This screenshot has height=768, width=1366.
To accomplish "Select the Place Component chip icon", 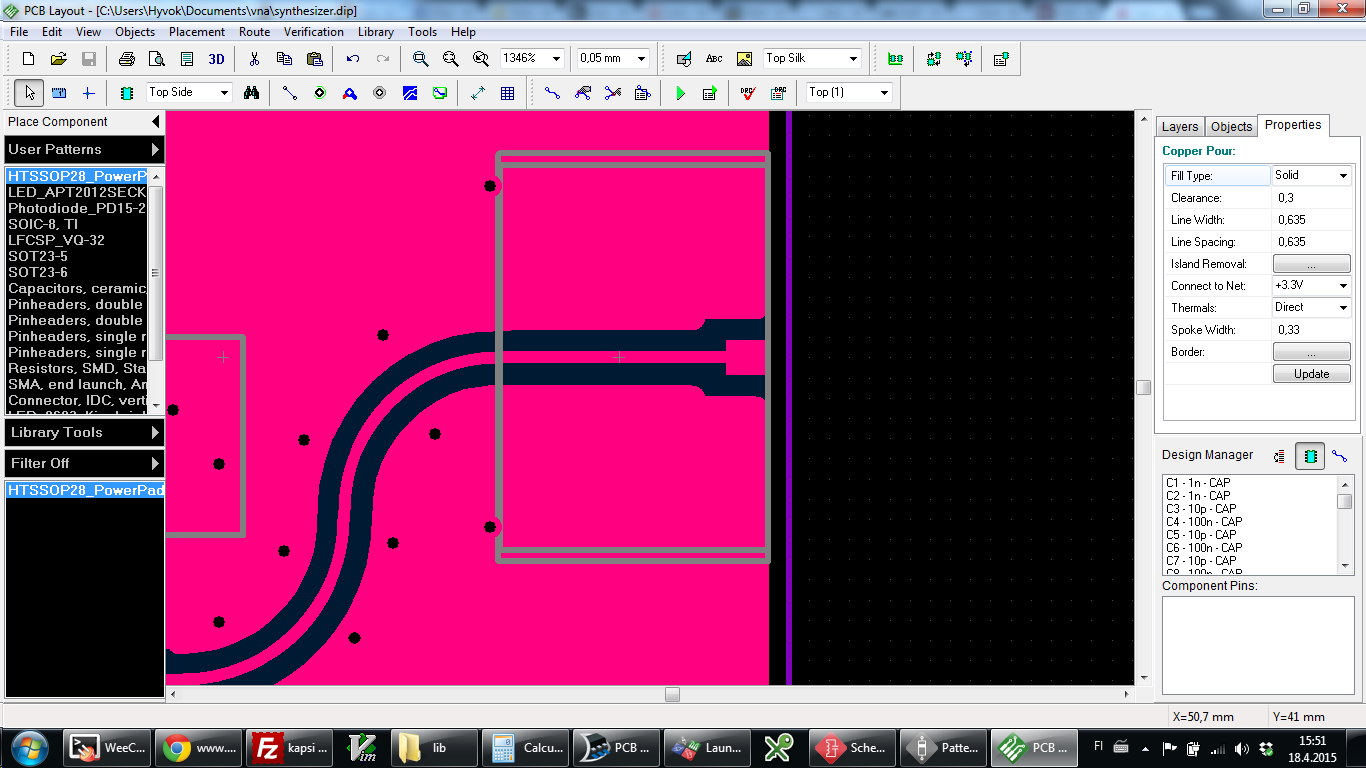I will (x=126, y=93).
